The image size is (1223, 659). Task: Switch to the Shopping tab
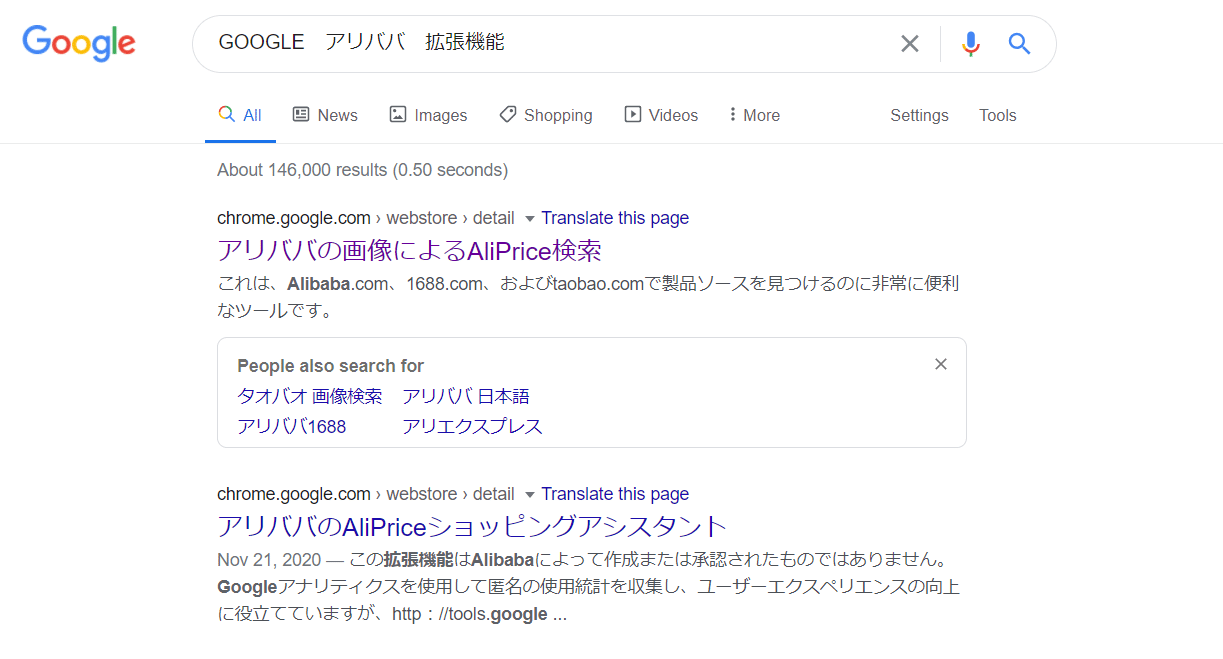[545, 115]
